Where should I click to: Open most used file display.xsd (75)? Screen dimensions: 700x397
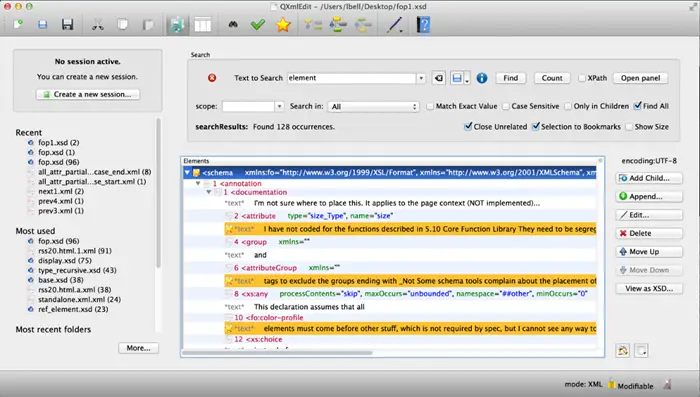click(x=65, y=260)
